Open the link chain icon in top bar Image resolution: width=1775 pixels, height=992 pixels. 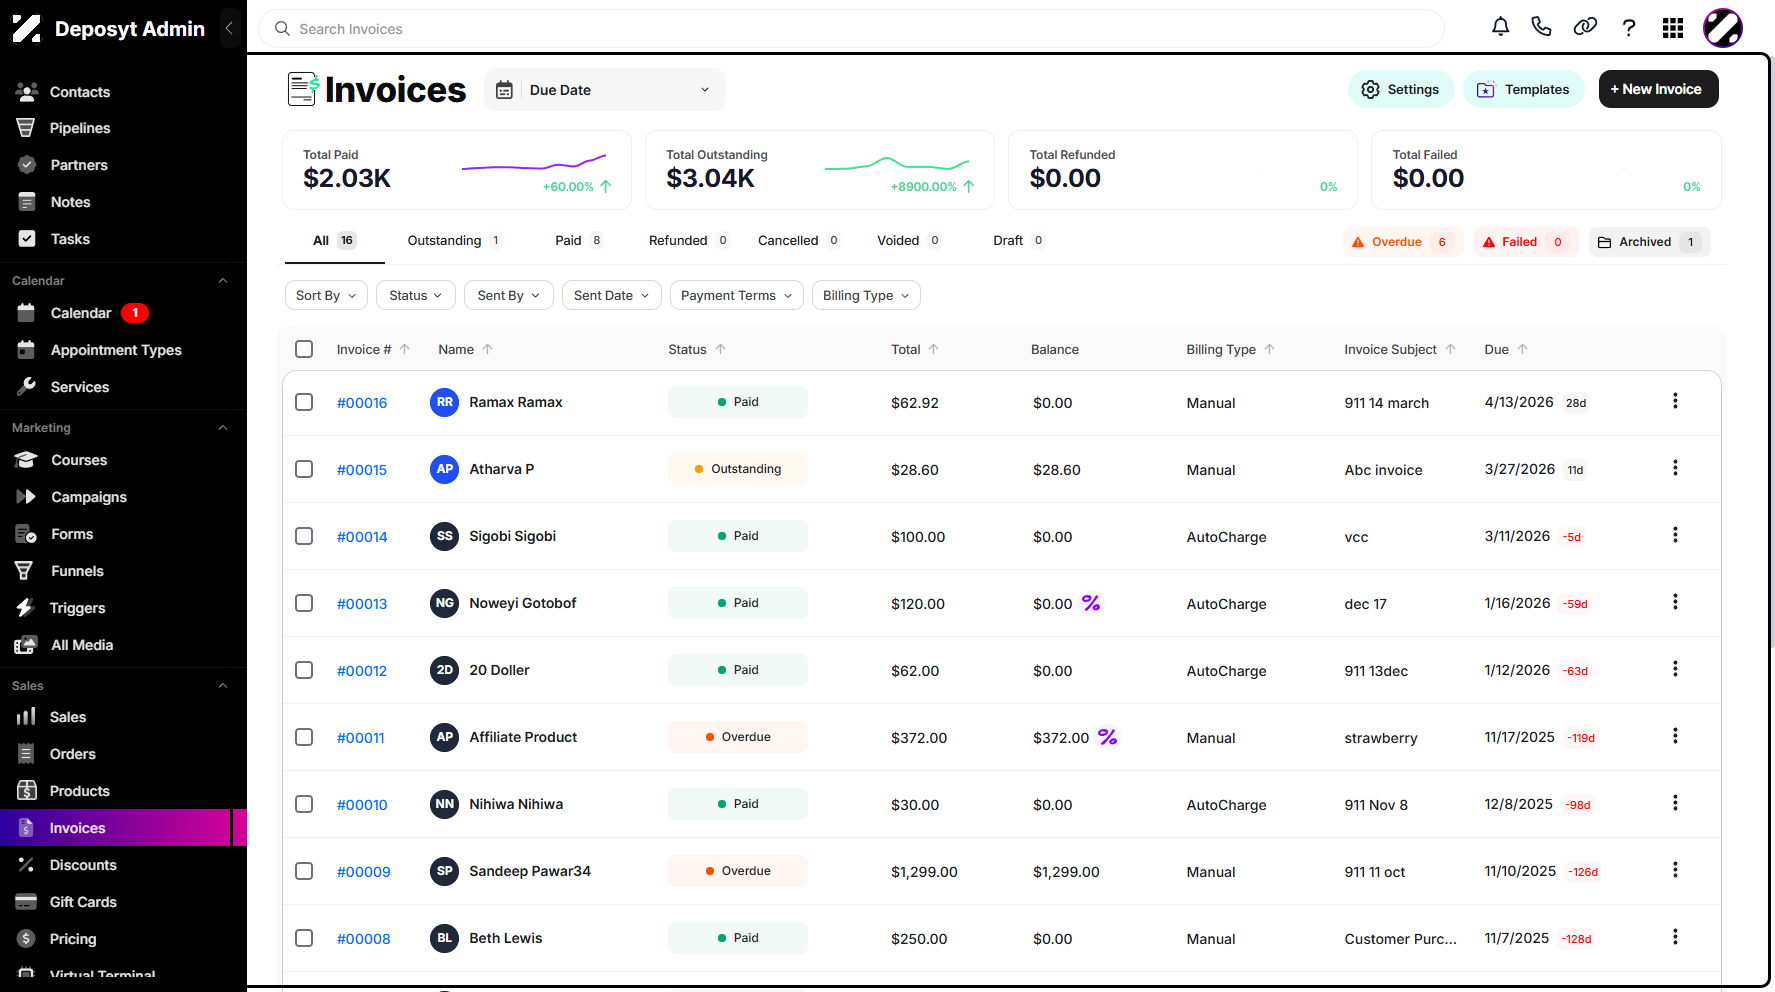(1585, 27)
